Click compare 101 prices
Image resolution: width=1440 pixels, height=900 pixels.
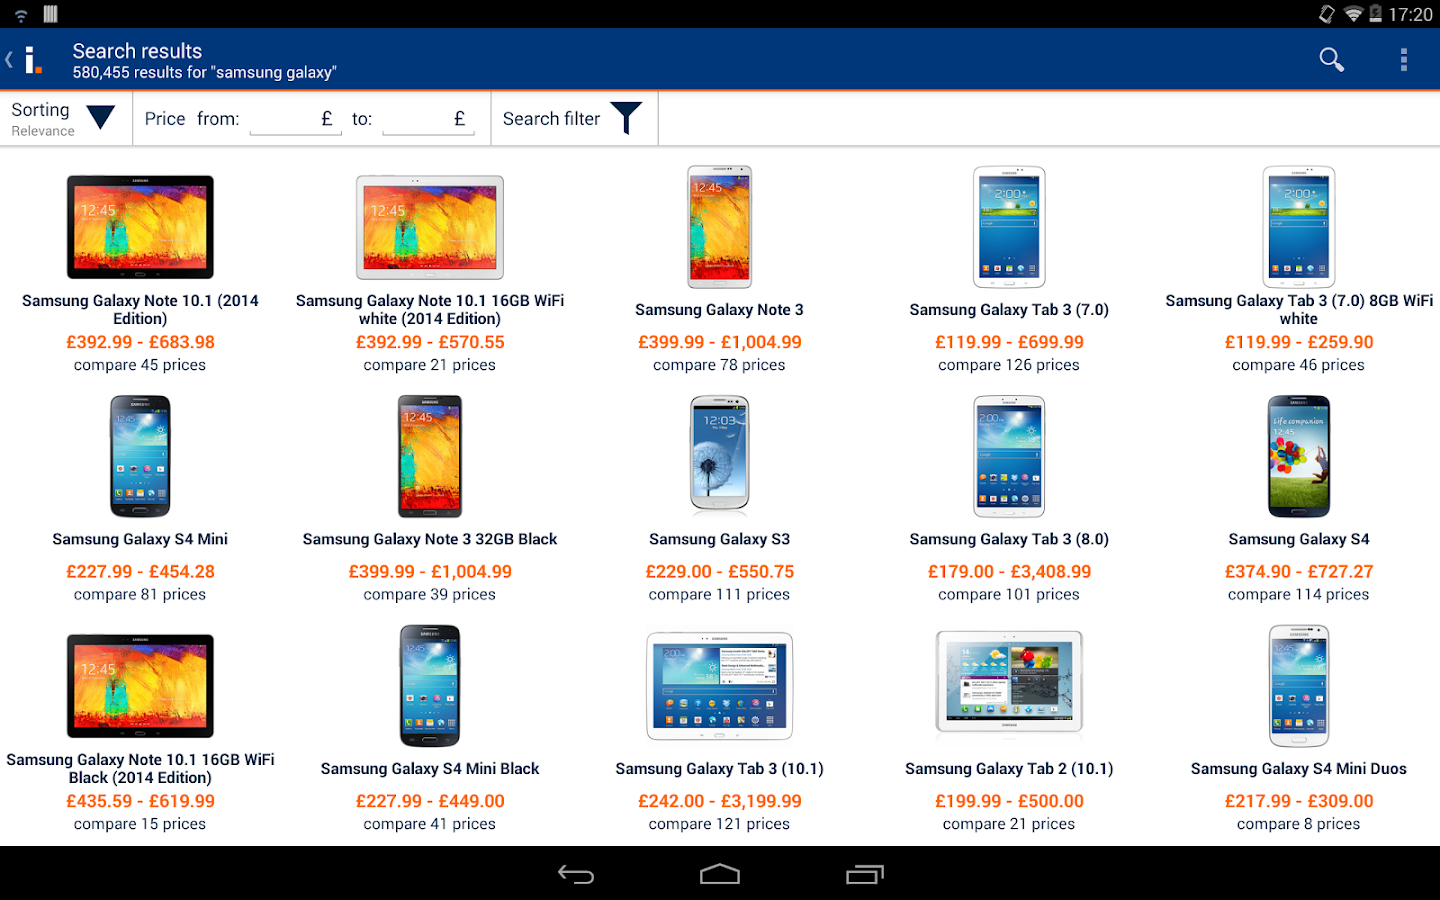point(1009,594)
